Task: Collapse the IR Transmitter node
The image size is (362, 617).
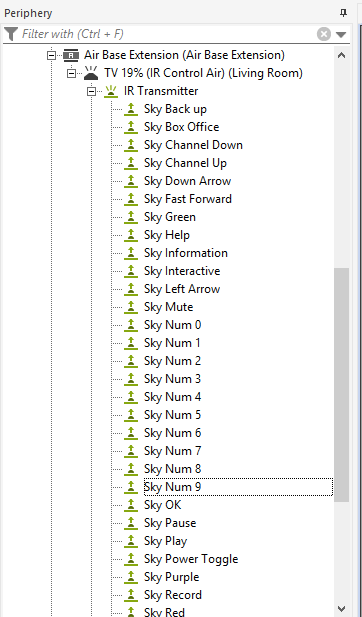Action: (x=91, y=91)
